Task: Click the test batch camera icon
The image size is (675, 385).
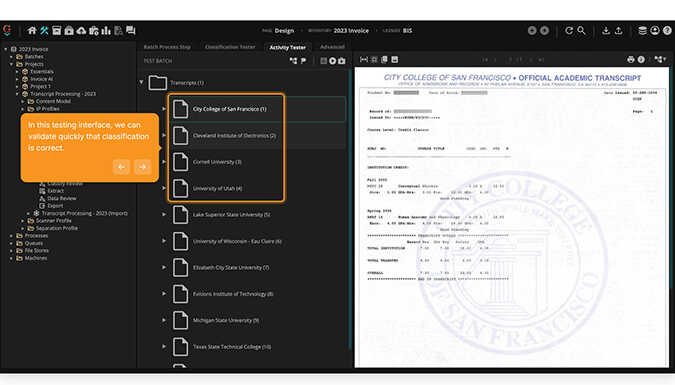Action: [341, 61]
